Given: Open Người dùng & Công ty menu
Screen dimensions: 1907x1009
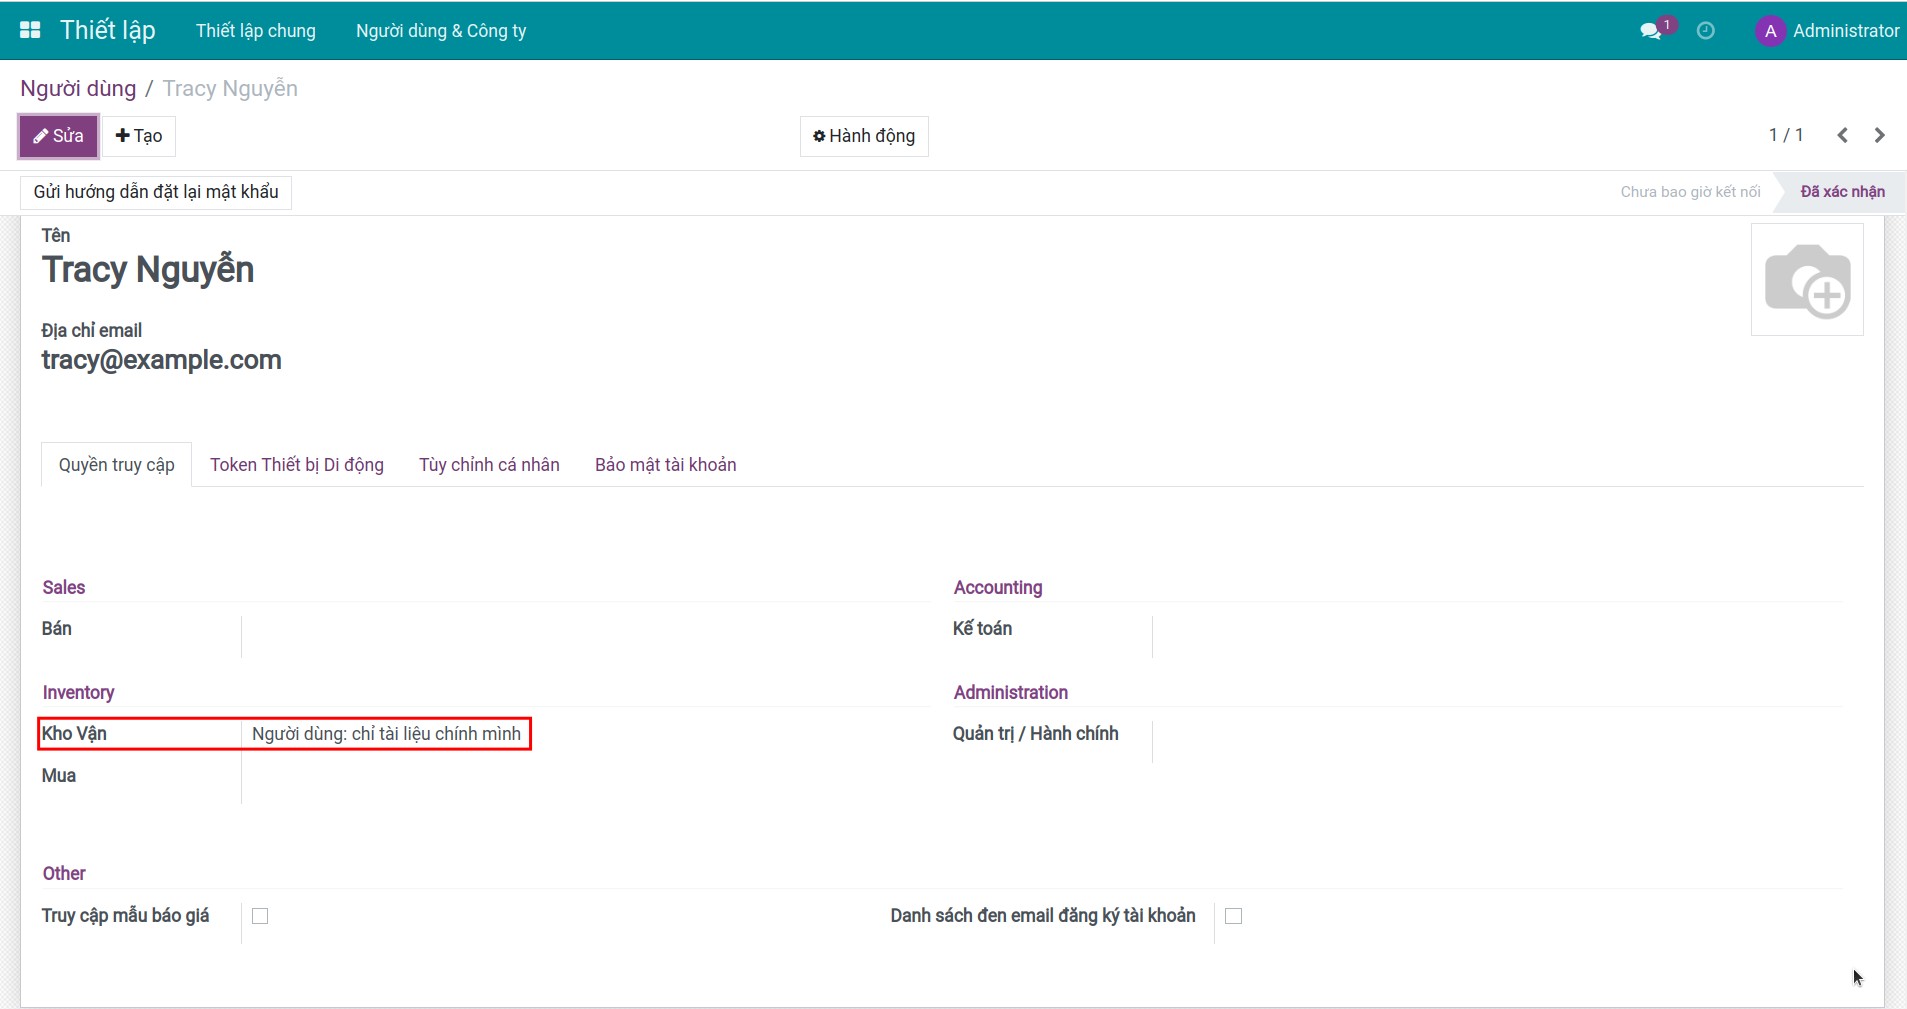Looking at the screenshot, I should (x=441, y=31).
